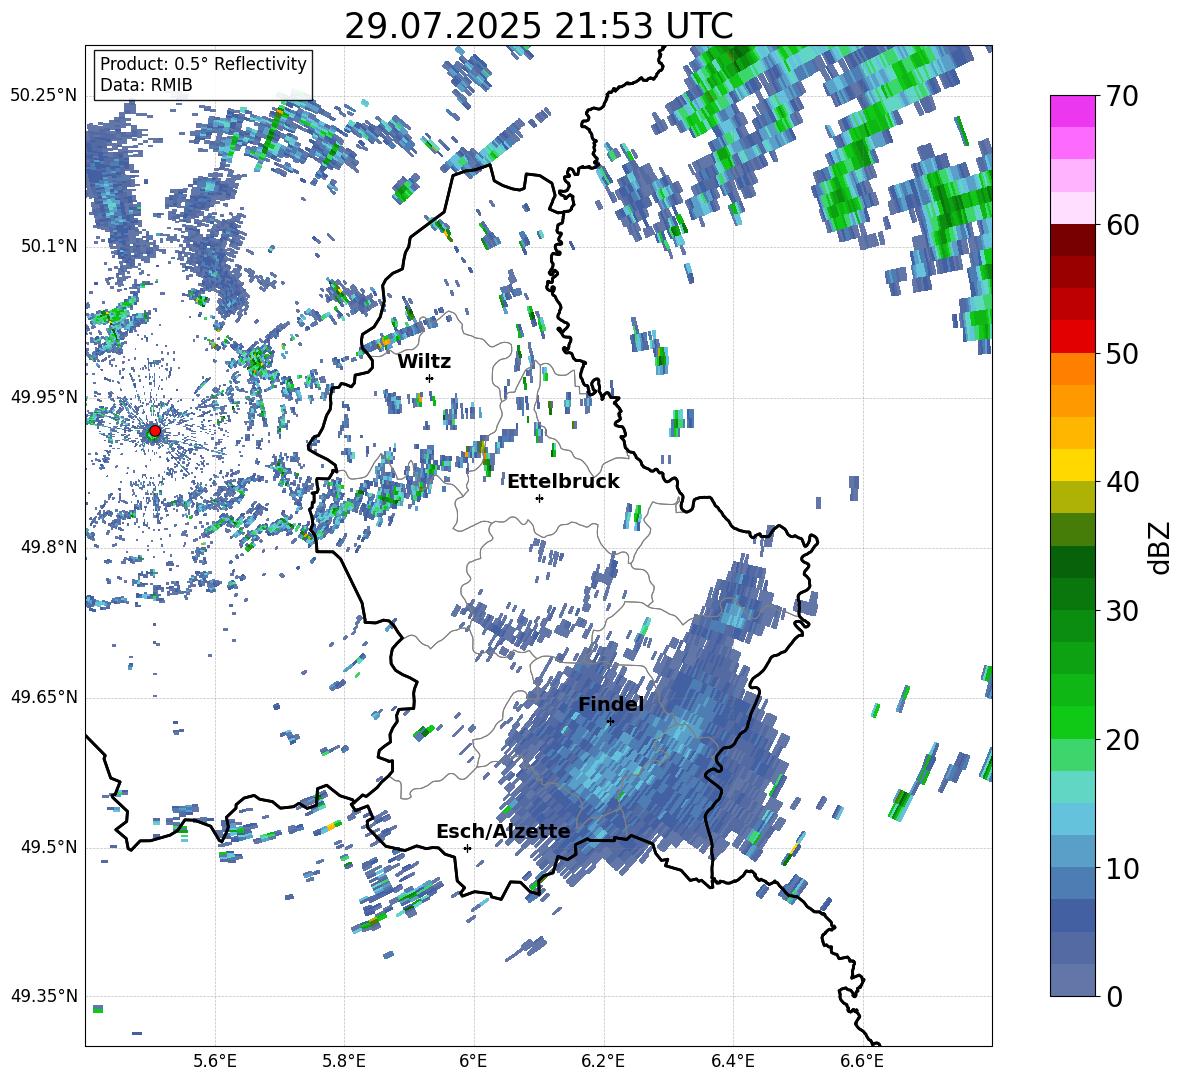Click the cross marker below Findel
Viewport: 1184px width, 1081px height.
610,722
